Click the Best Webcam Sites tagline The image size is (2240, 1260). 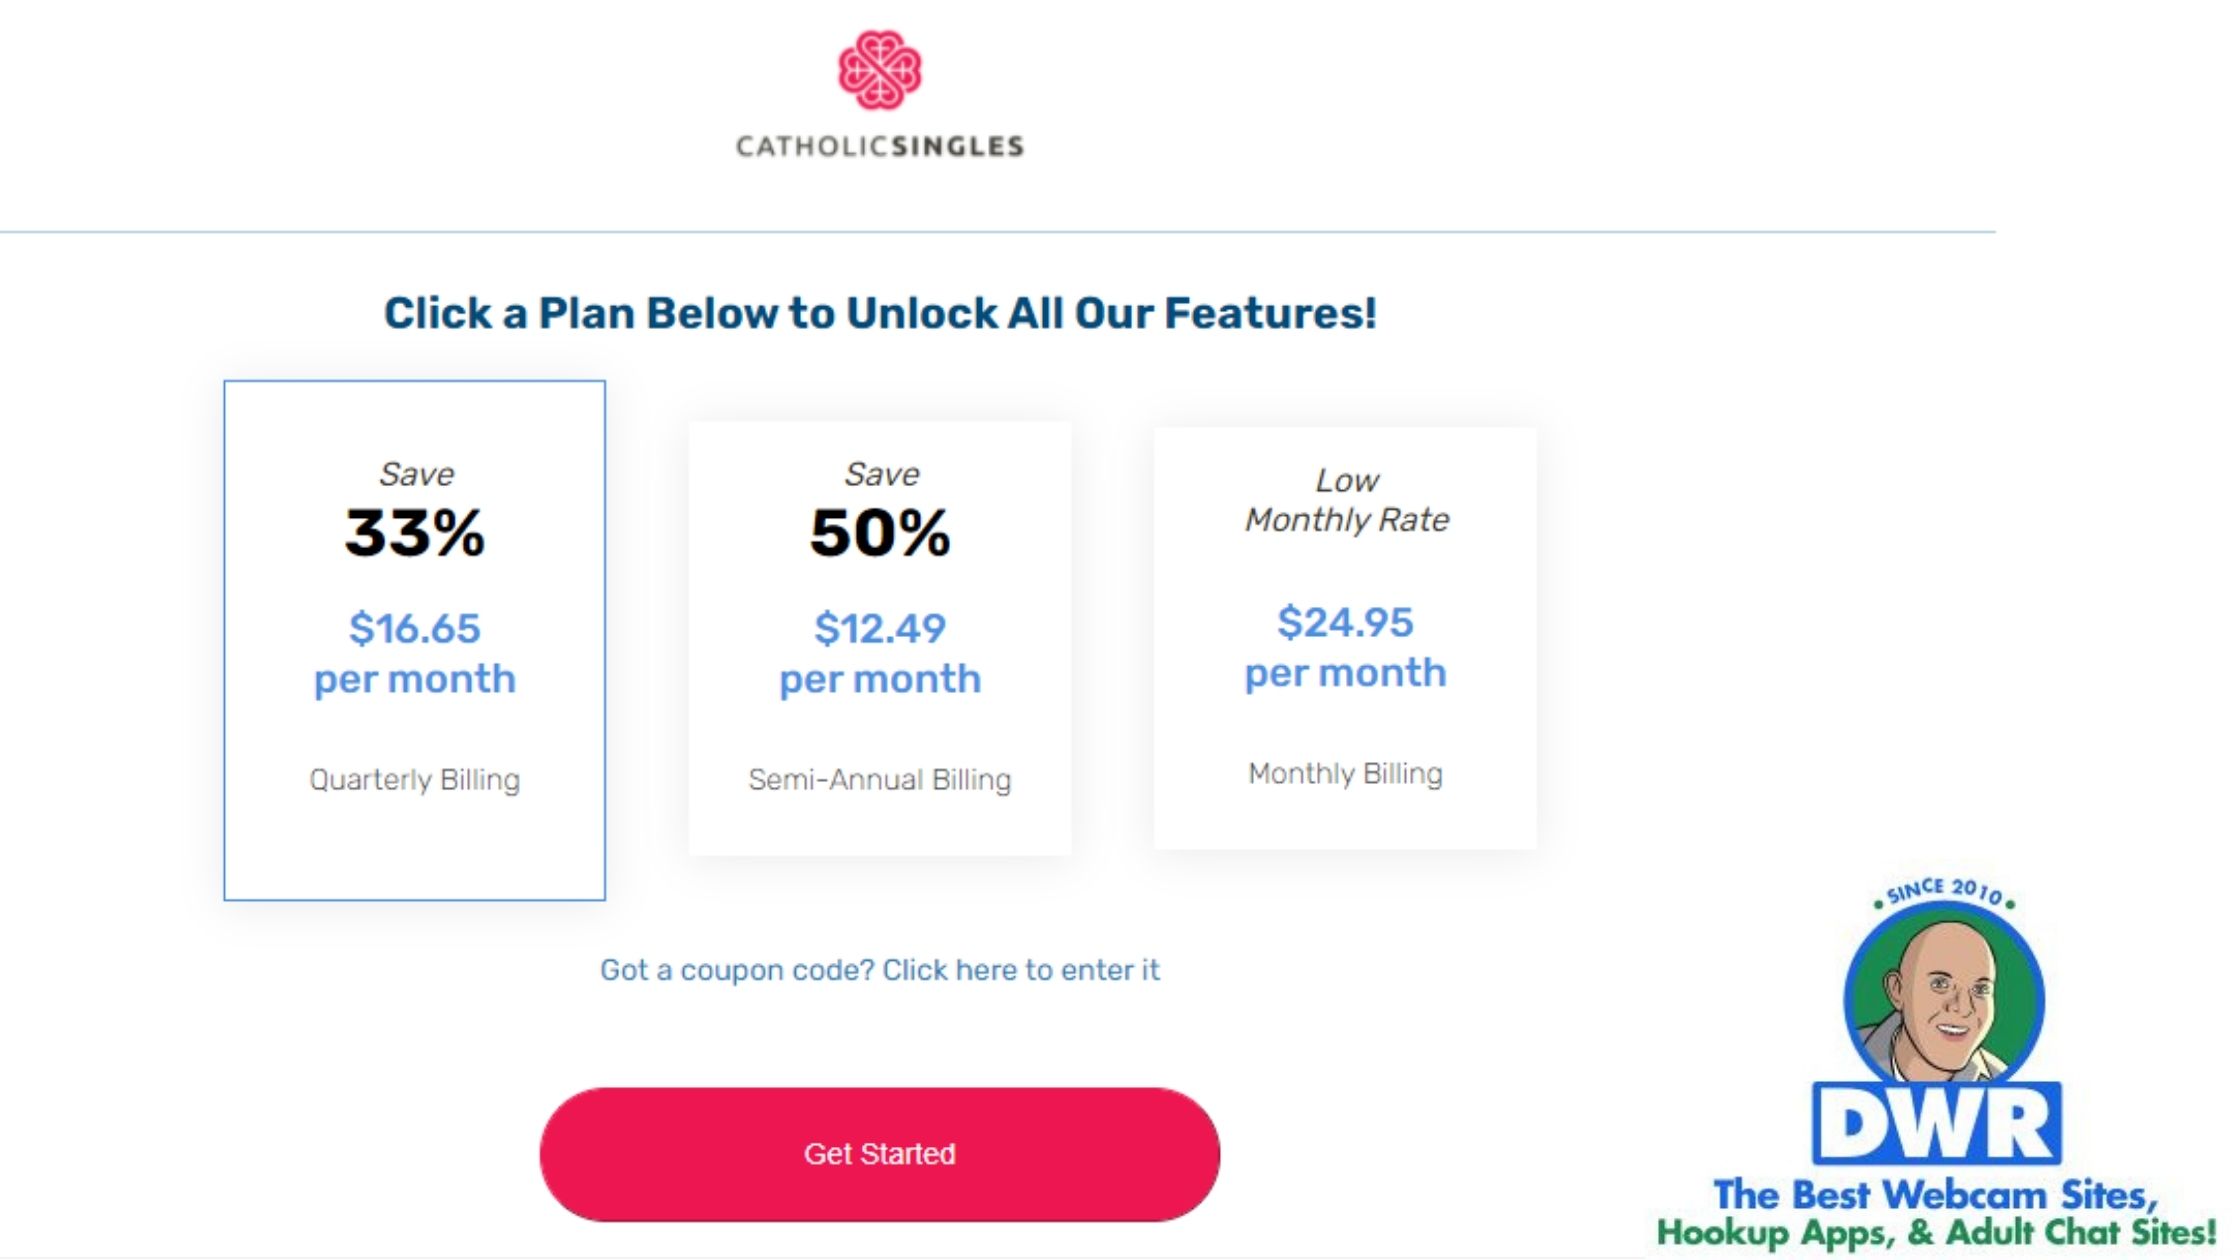click(1936, 1195)
